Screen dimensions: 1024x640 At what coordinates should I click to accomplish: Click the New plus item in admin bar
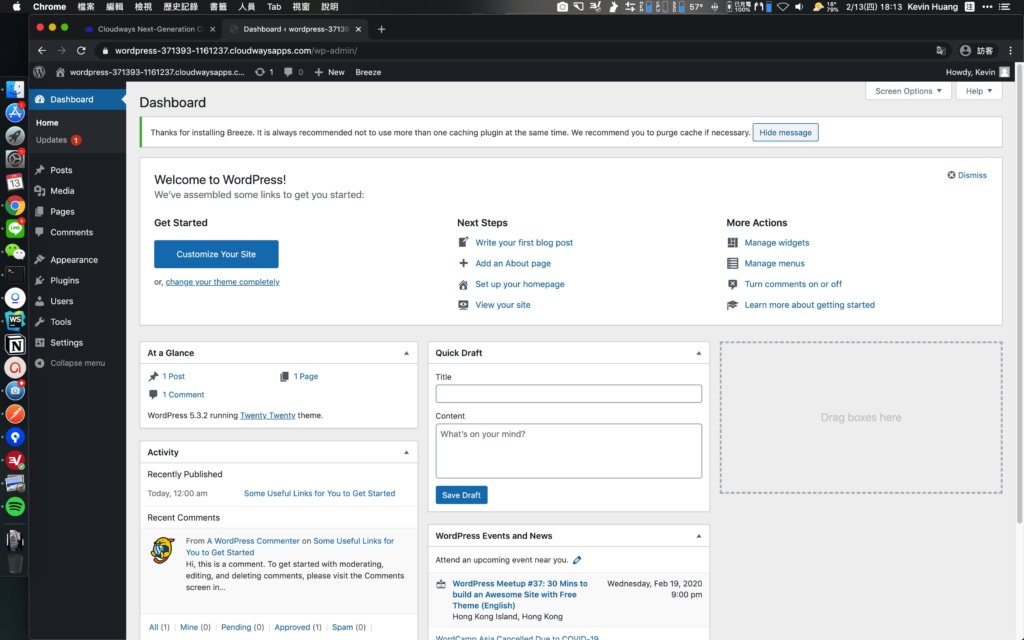click(329, 72)
